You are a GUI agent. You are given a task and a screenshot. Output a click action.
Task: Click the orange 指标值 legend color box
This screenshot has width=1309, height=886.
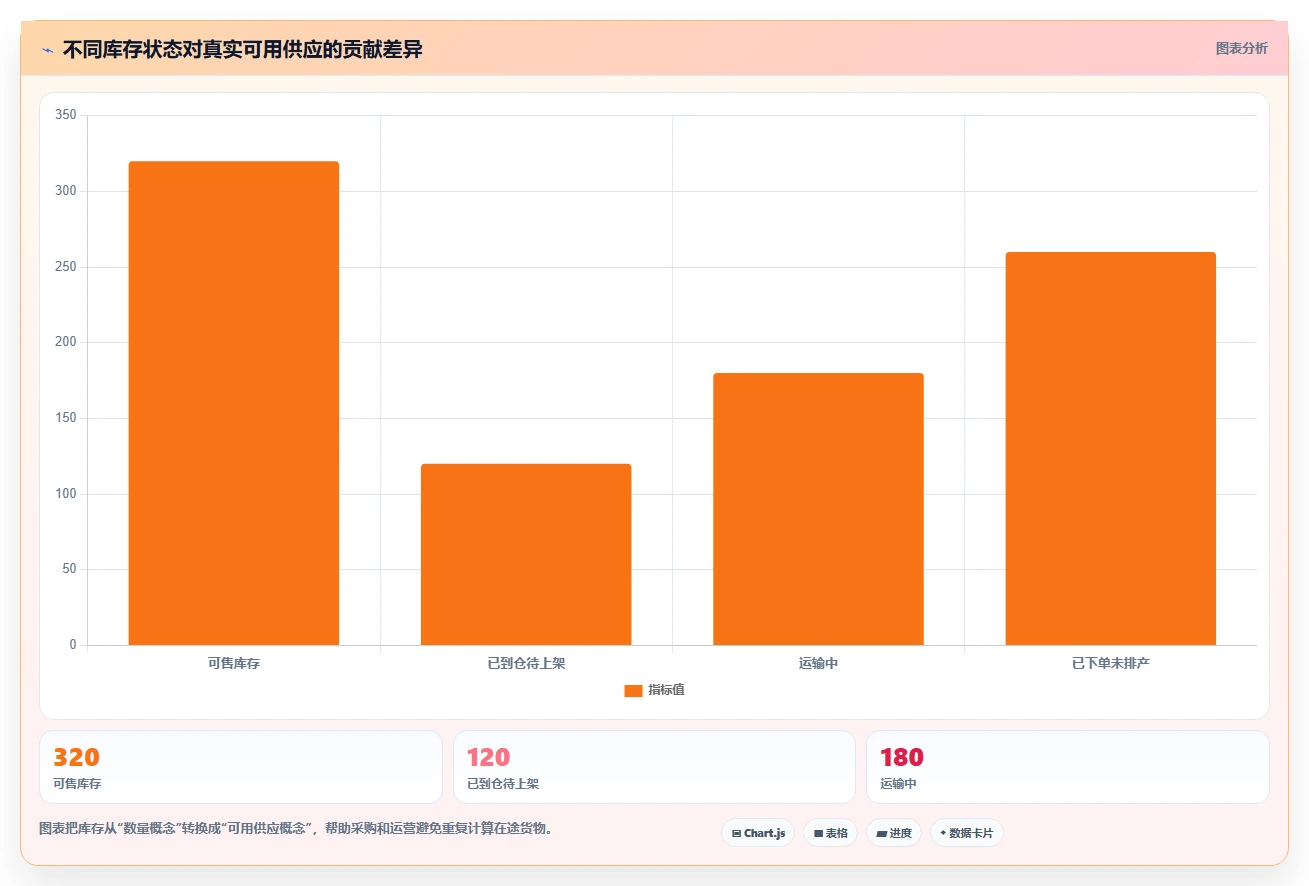633,691
